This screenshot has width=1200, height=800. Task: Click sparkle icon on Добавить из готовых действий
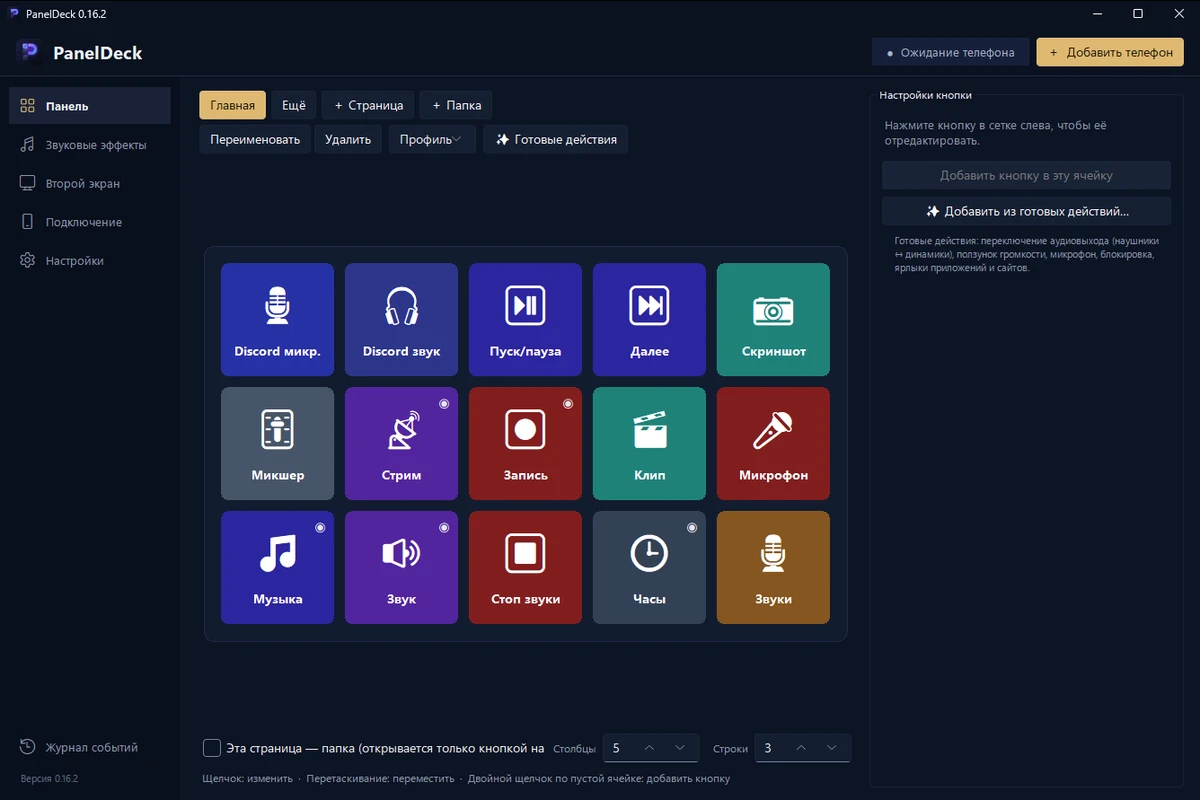pos(932,211)
